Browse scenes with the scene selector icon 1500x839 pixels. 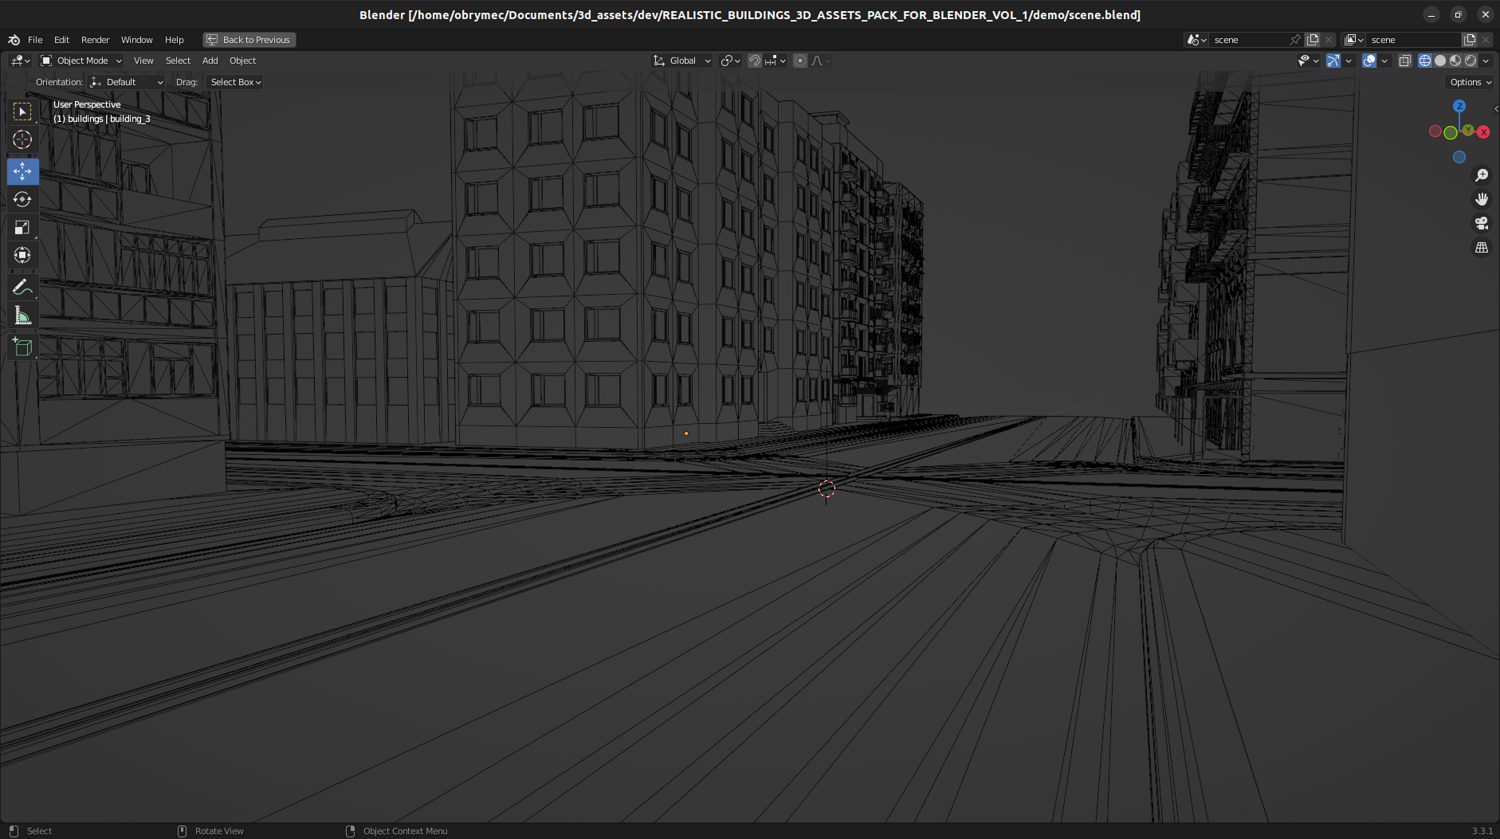1196,40
